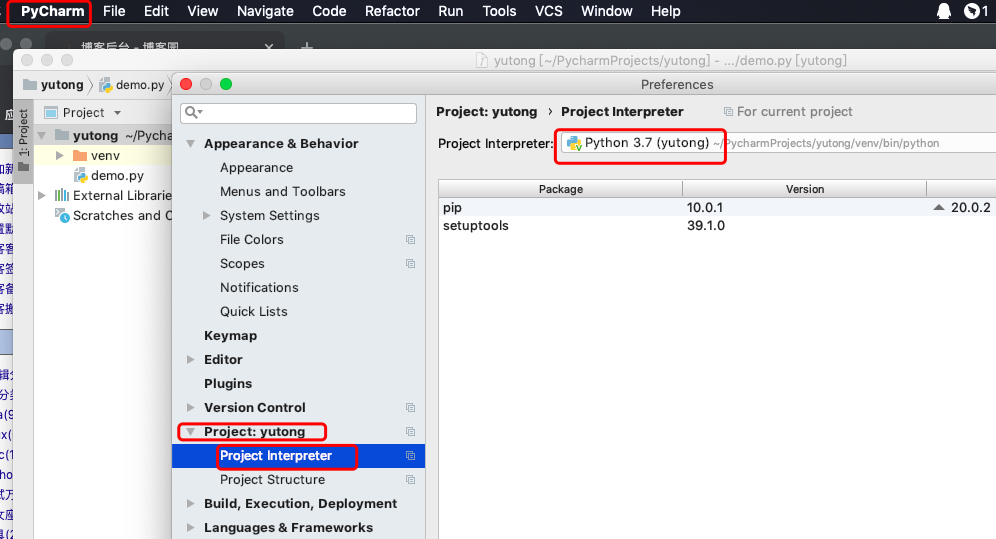Viewport: 996px width, 539px height.
Task: Open Menus and Toolbars settings
Action: click(x=283, y=192)
